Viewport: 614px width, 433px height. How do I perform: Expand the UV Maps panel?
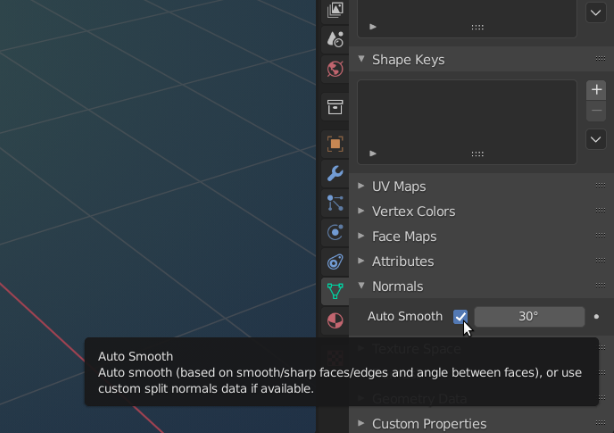click(361, 186)
